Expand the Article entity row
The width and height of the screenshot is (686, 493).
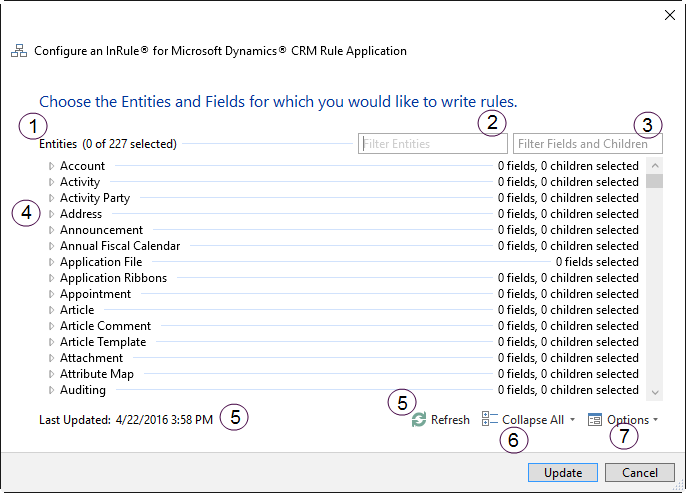coord(51,310)
